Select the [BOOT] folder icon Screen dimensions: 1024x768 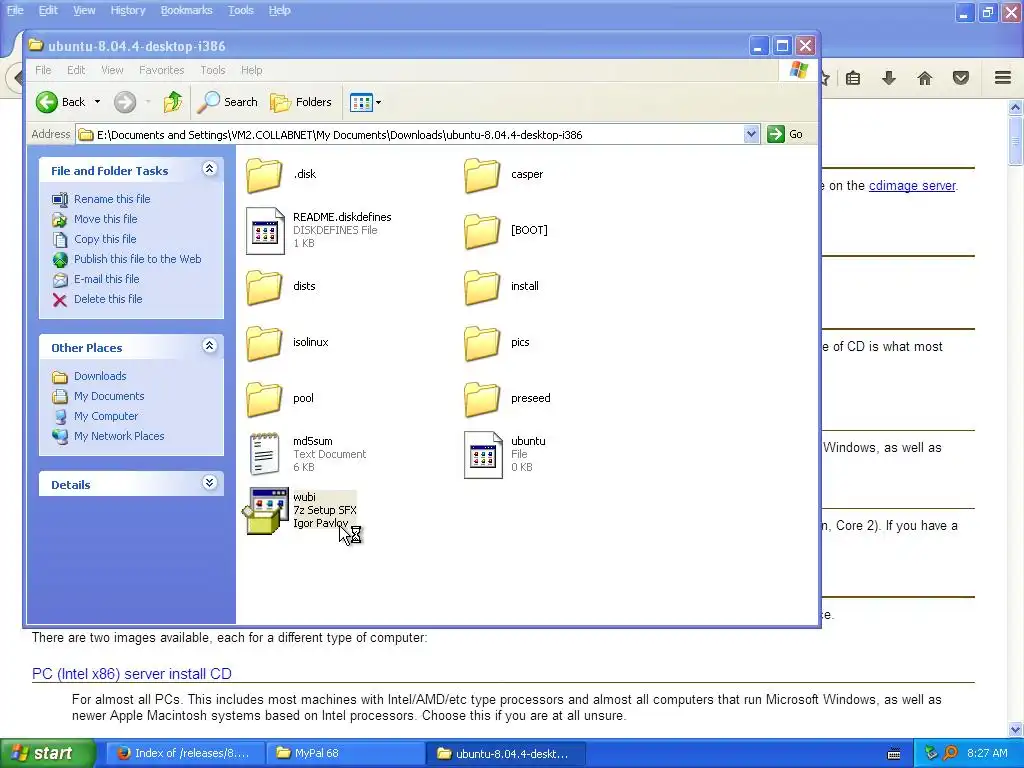[482, 231]
